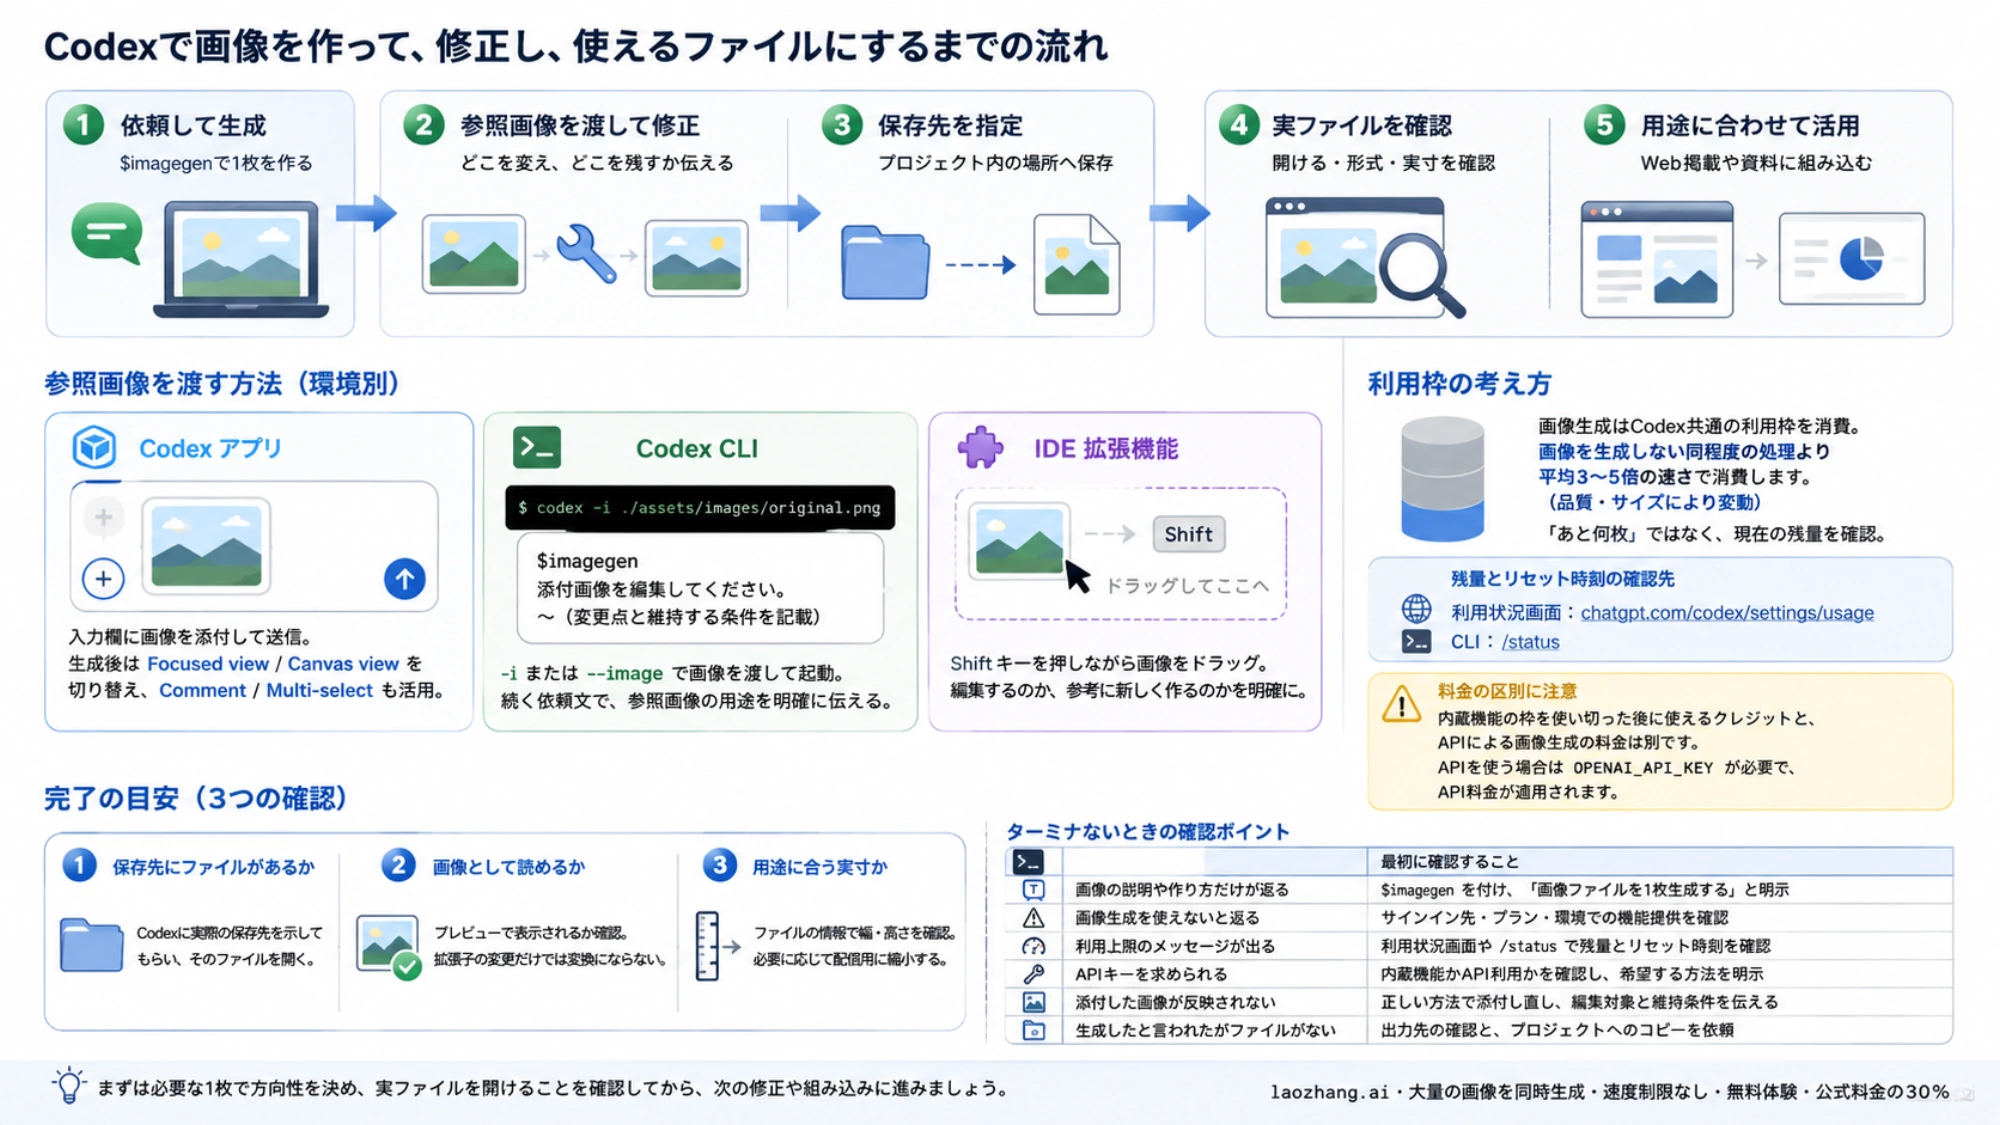Screen dimensions: 2000x1125
Task: Click the Codex アプリ cube icon
Action: pyautogui.click(x=95, y=447)
